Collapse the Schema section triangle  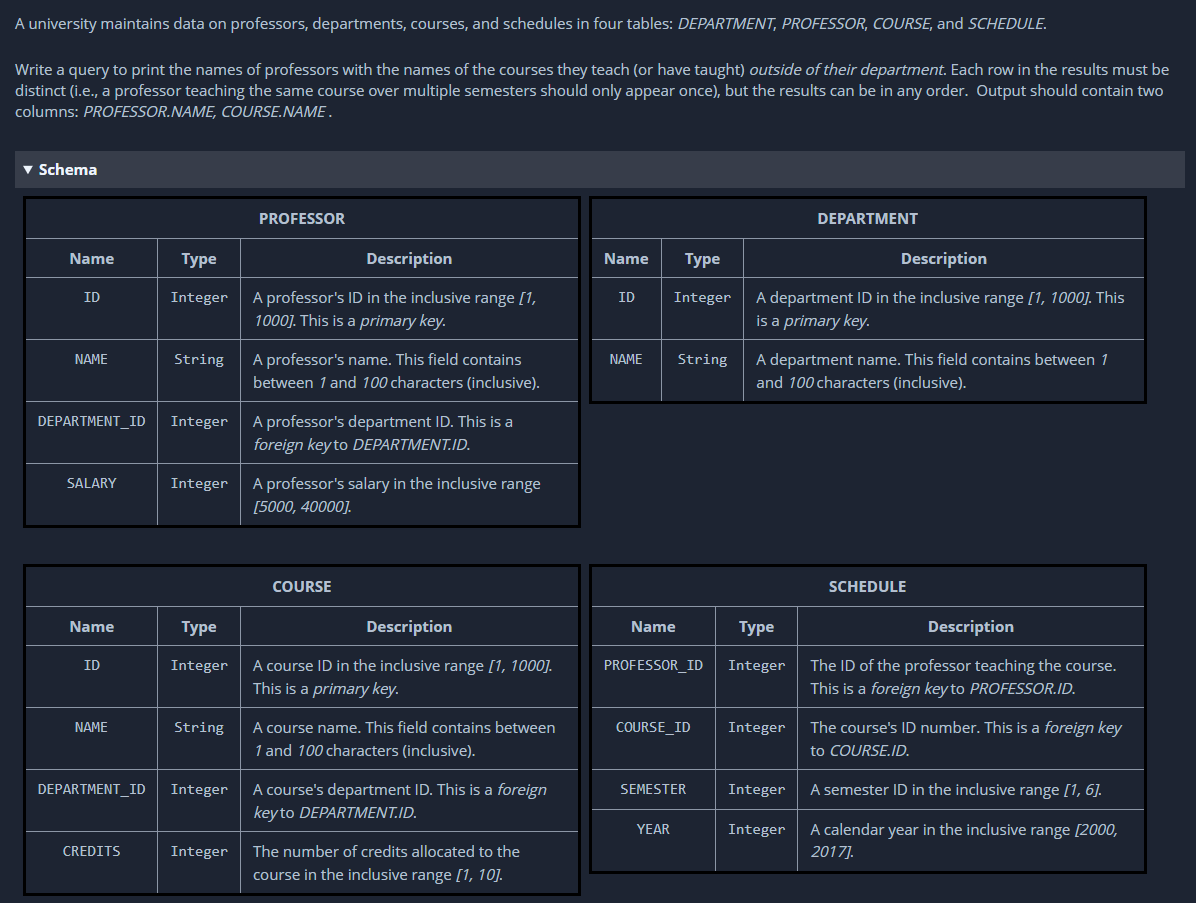(x=28, y=169)
